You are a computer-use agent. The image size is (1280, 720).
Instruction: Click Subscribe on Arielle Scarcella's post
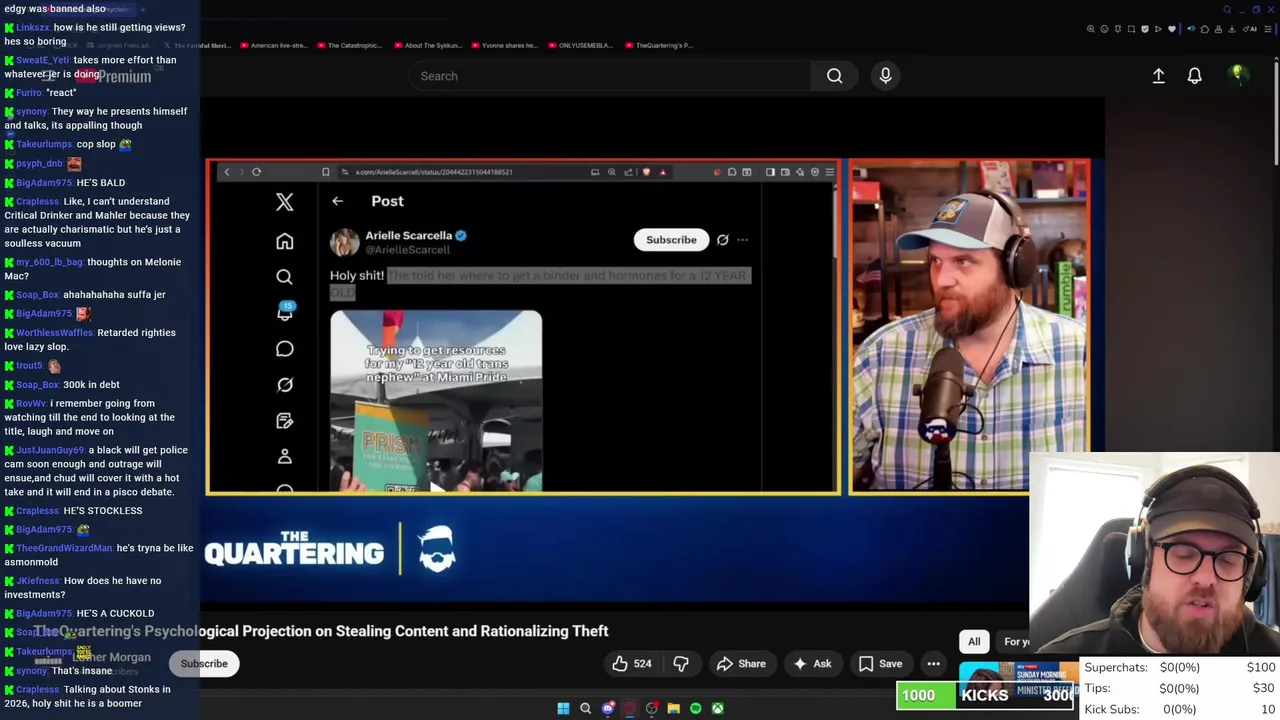tap(671, 240)
